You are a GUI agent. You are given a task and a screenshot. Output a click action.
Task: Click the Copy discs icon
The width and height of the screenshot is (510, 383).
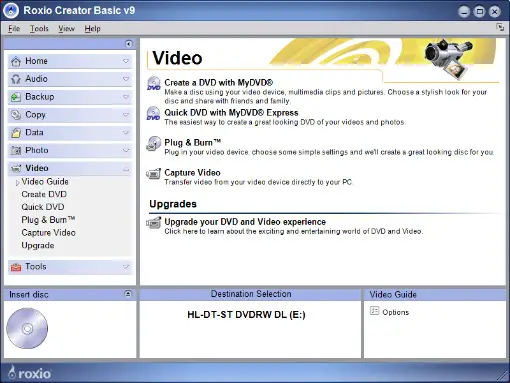coord(16,115)
